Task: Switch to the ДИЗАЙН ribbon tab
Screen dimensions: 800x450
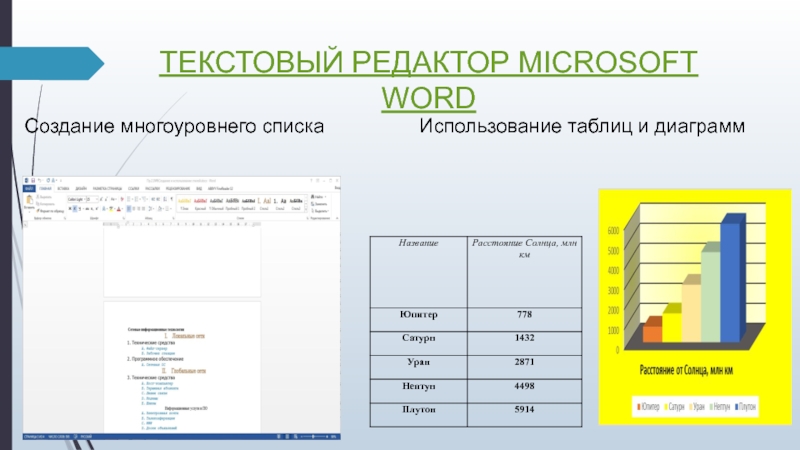Action: pos(81,188)
